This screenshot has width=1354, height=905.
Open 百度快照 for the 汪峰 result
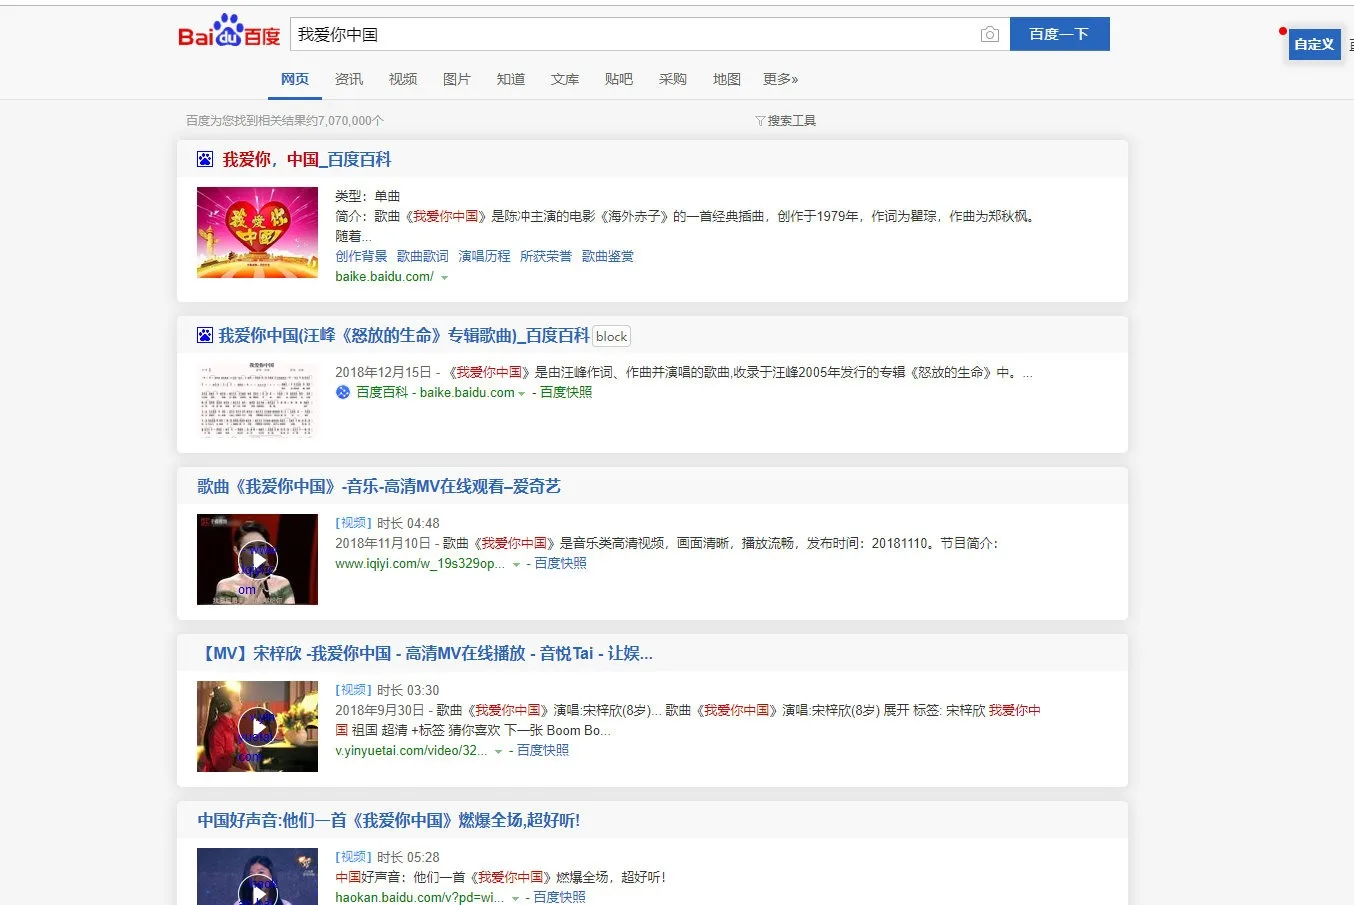[x=566, y=393]
